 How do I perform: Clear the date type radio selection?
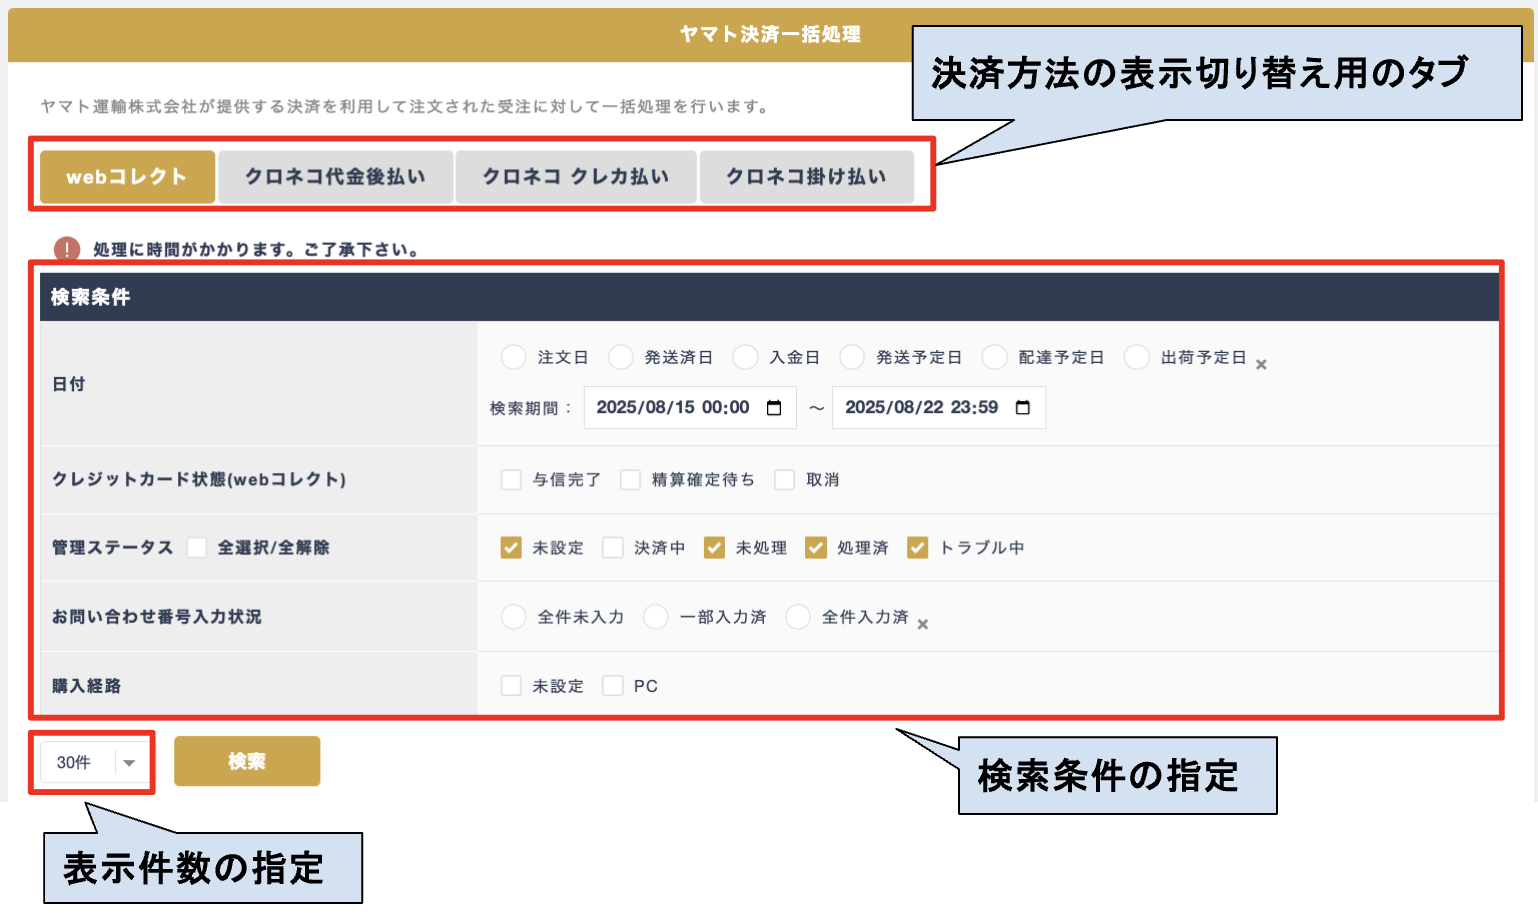(1261, 365)
